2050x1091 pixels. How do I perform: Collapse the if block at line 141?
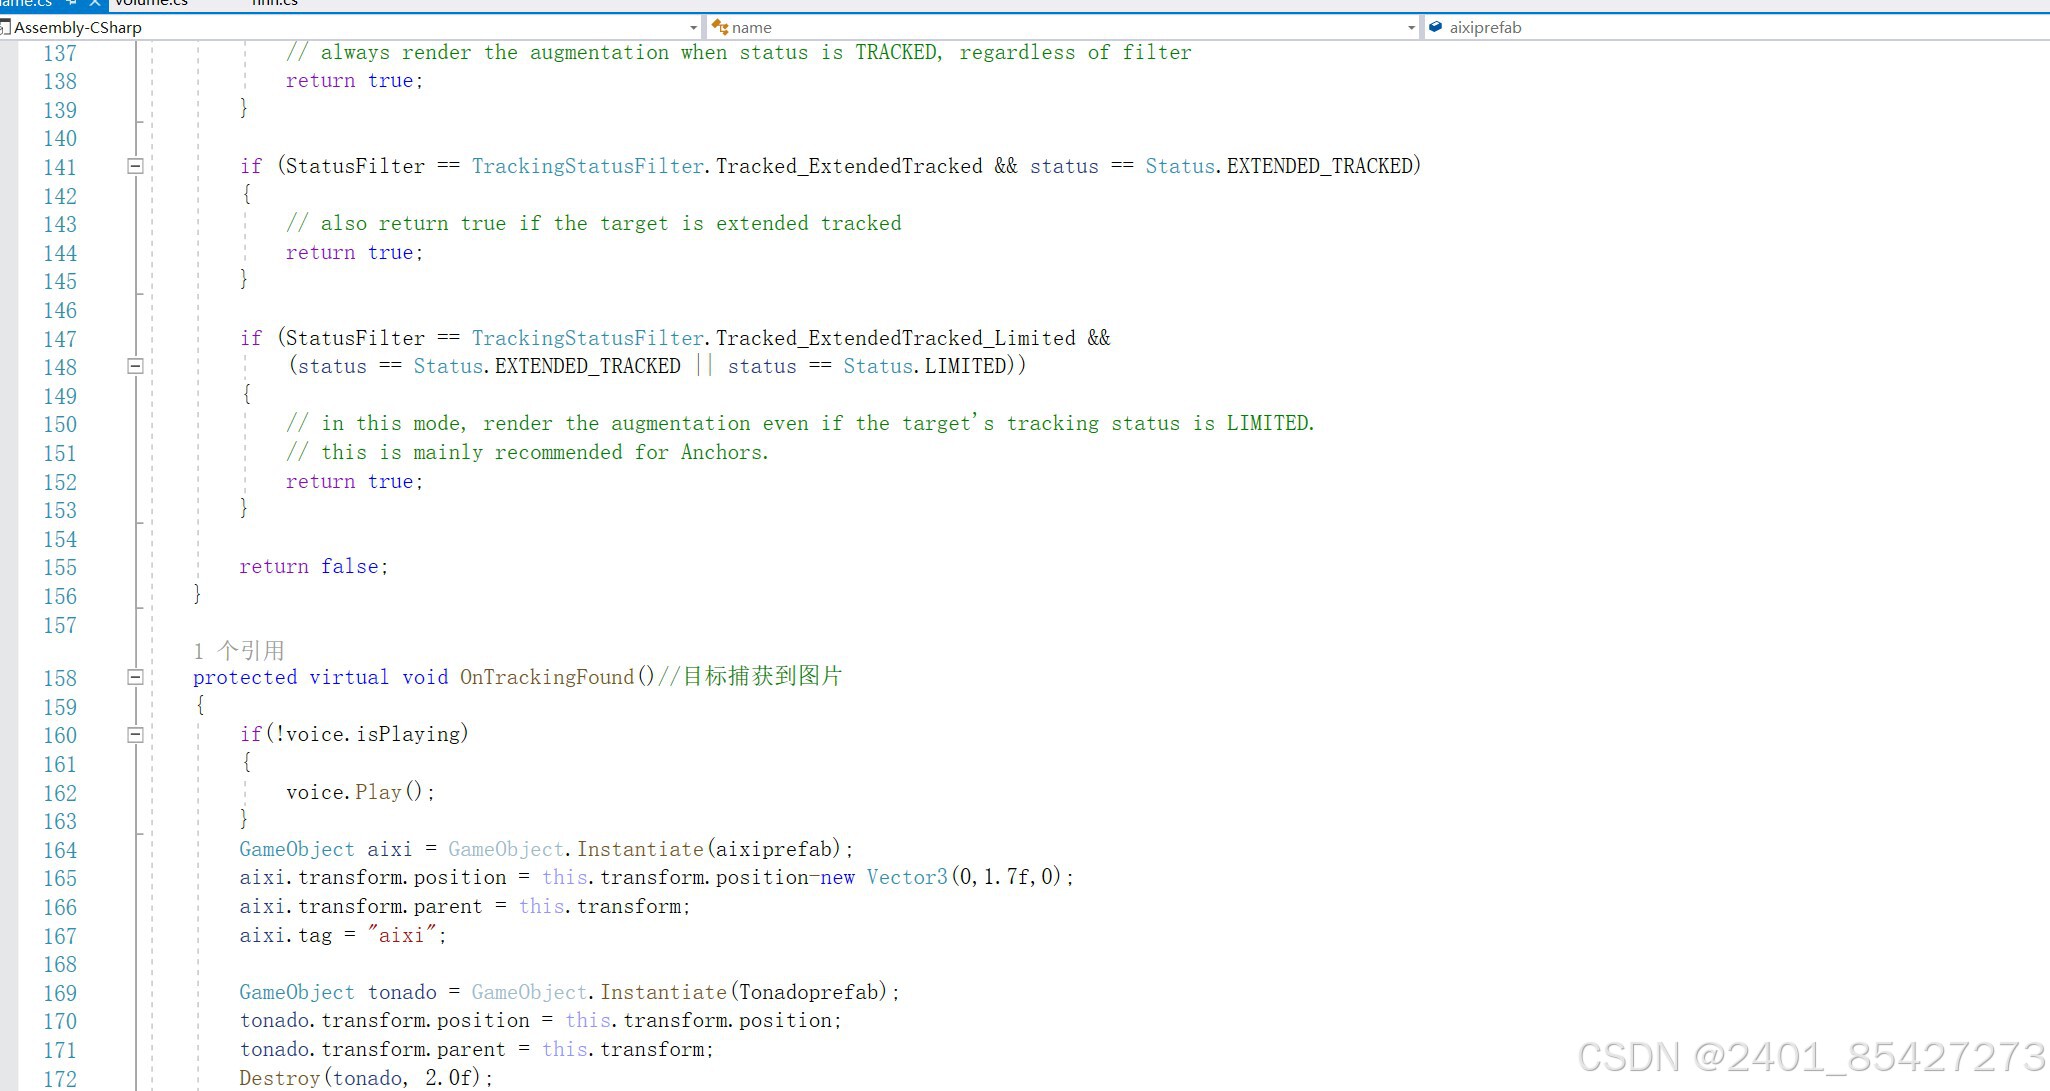coord(135,166)
